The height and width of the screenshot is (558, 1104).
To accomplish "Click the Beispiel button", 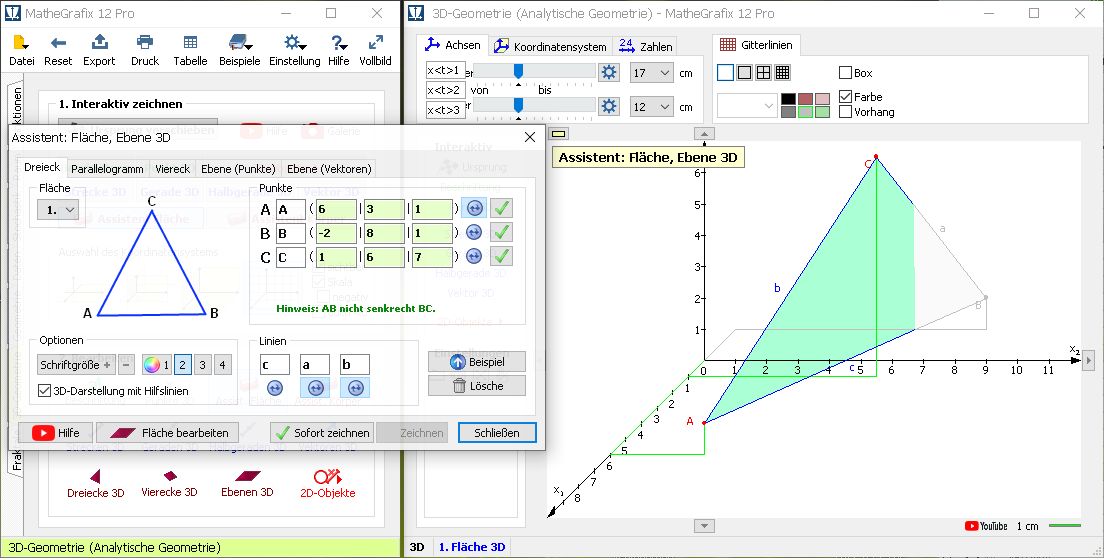I will click(x=477, y=362).
